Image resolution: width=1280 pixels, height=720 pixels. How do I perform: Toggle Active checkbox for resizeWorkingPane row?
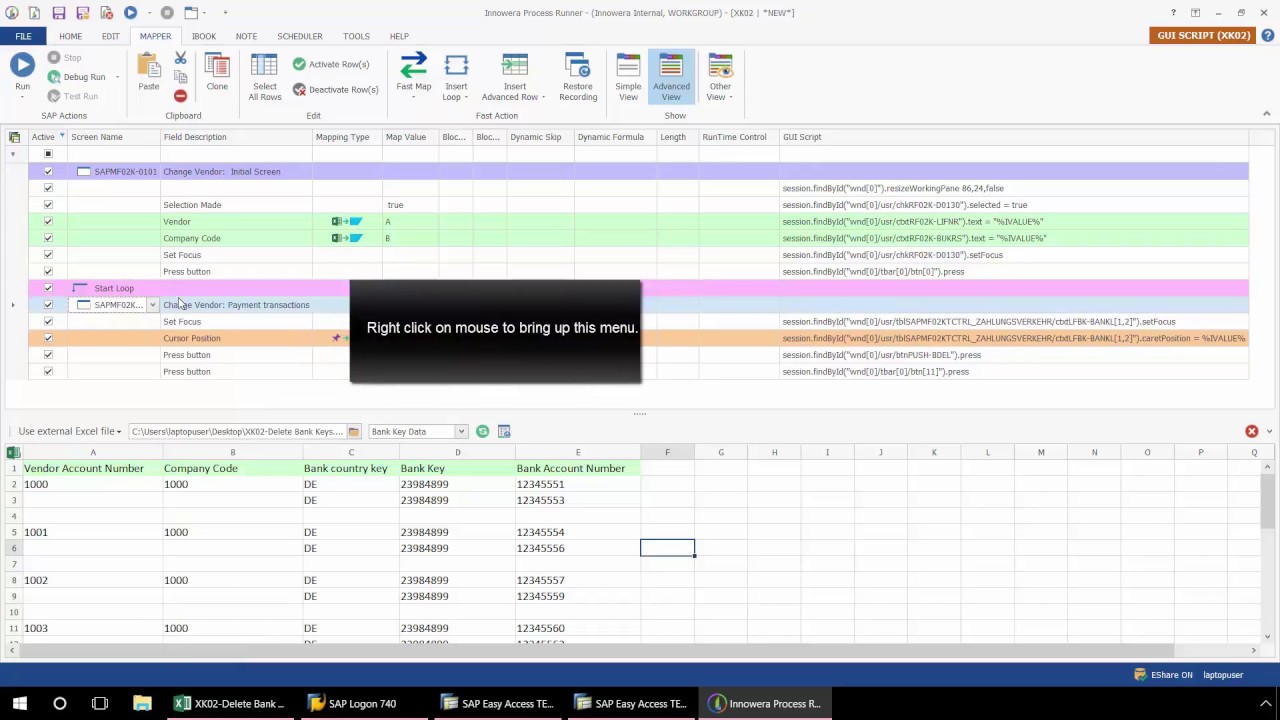click(x=48, y=188)
